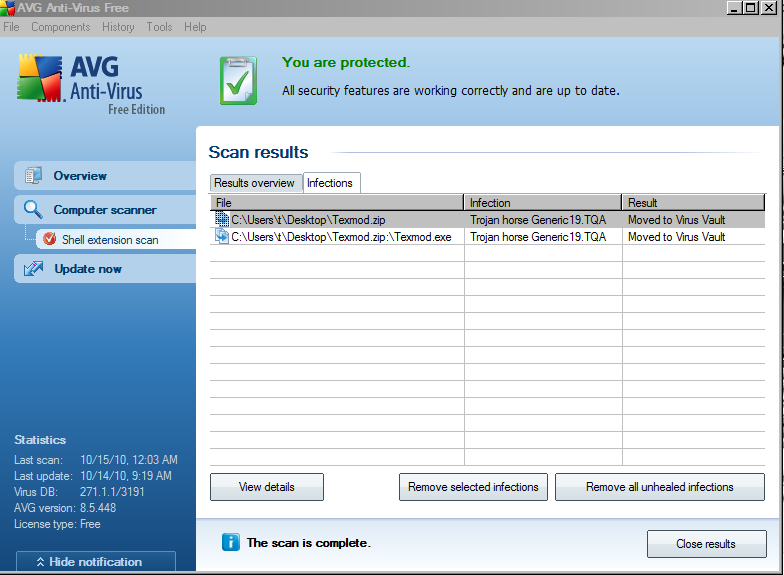
Task: Minimize the AVG window
Action: (734, 8)
